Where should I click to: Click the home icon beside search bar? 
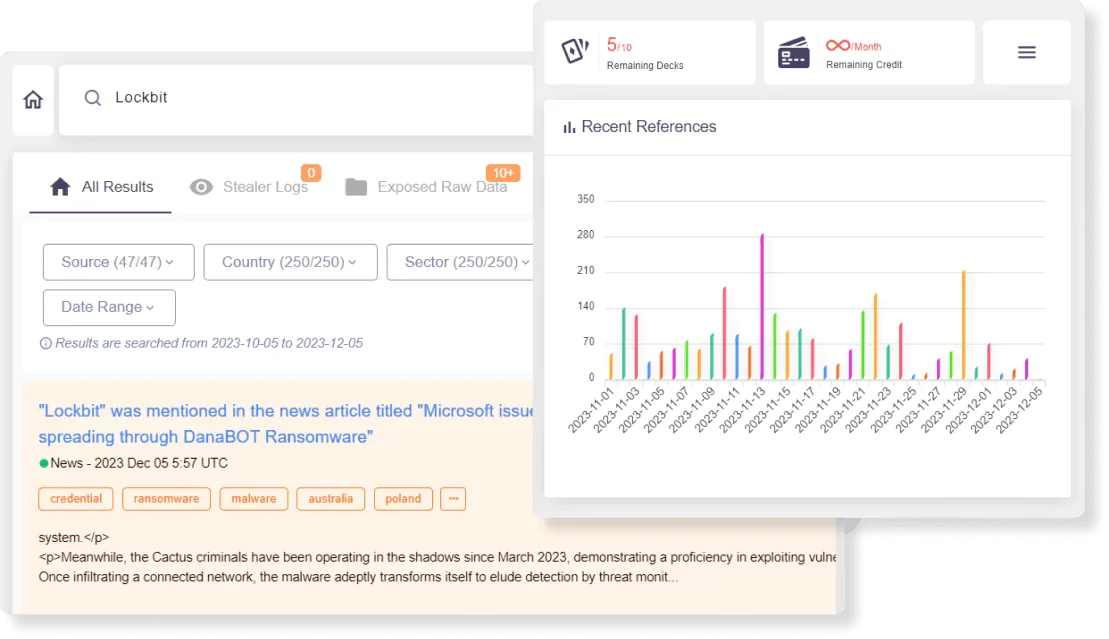(x=33, y=100)
